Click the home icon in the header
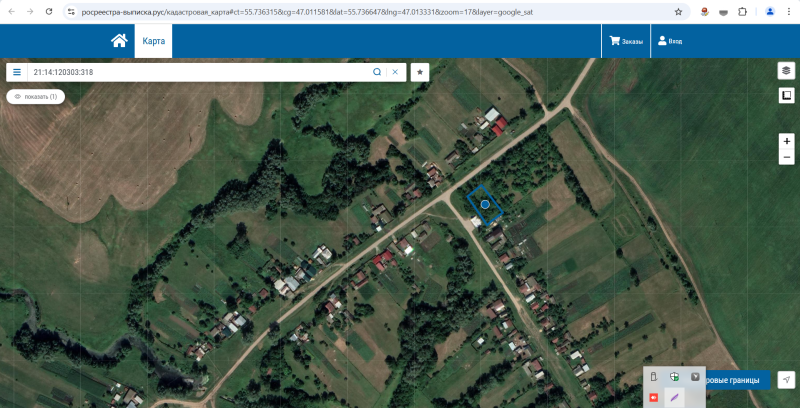800x408 pixels. click(119, 41)
